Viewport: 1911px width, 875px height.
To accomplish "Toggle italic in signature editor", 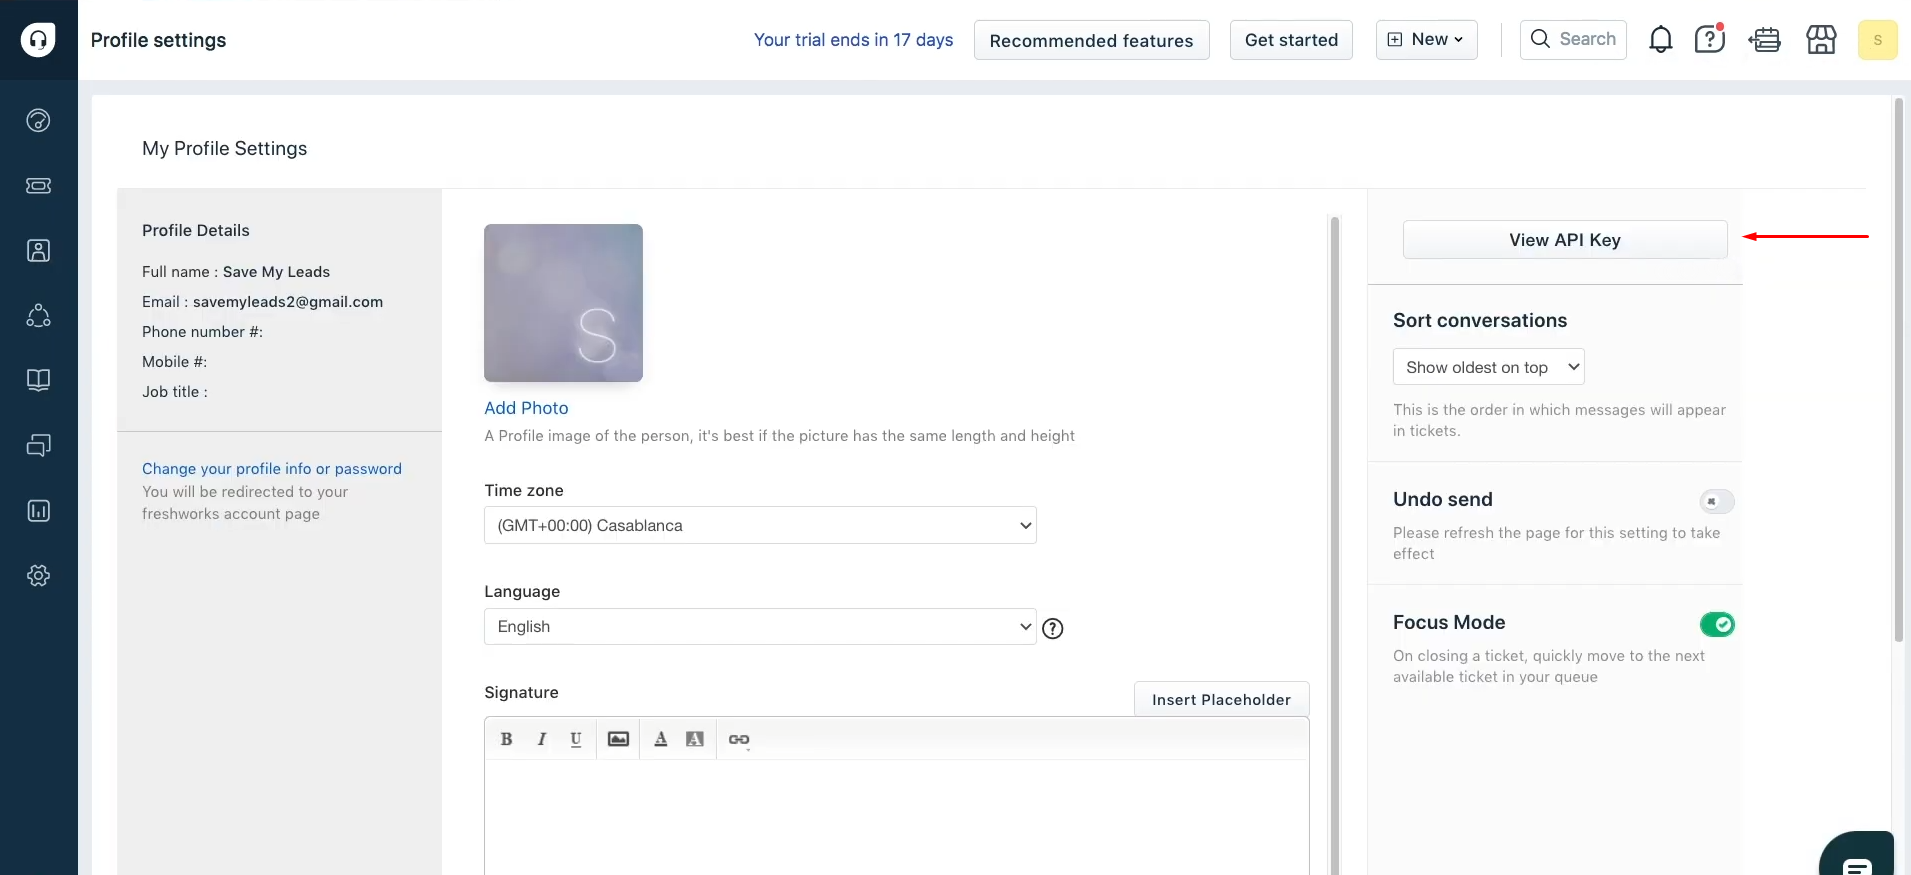I will [x=541, y=739].
